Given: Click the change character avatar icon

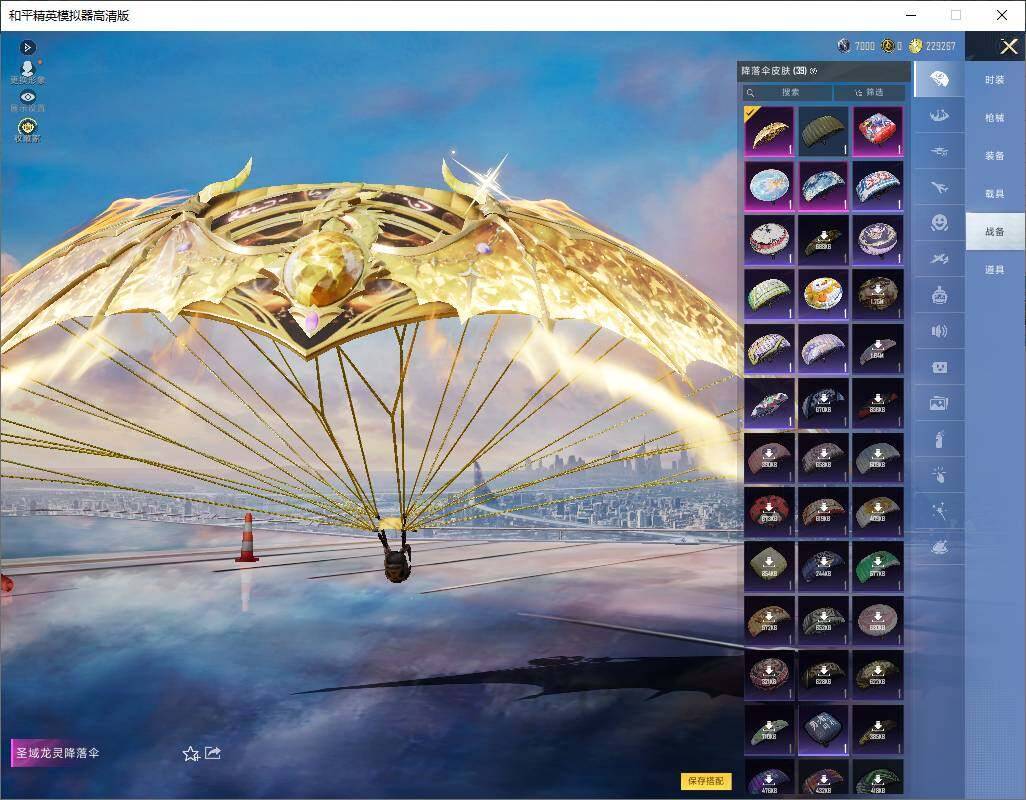Looking at the screenshot, I should pyautogui.click(x=27, y=72).
